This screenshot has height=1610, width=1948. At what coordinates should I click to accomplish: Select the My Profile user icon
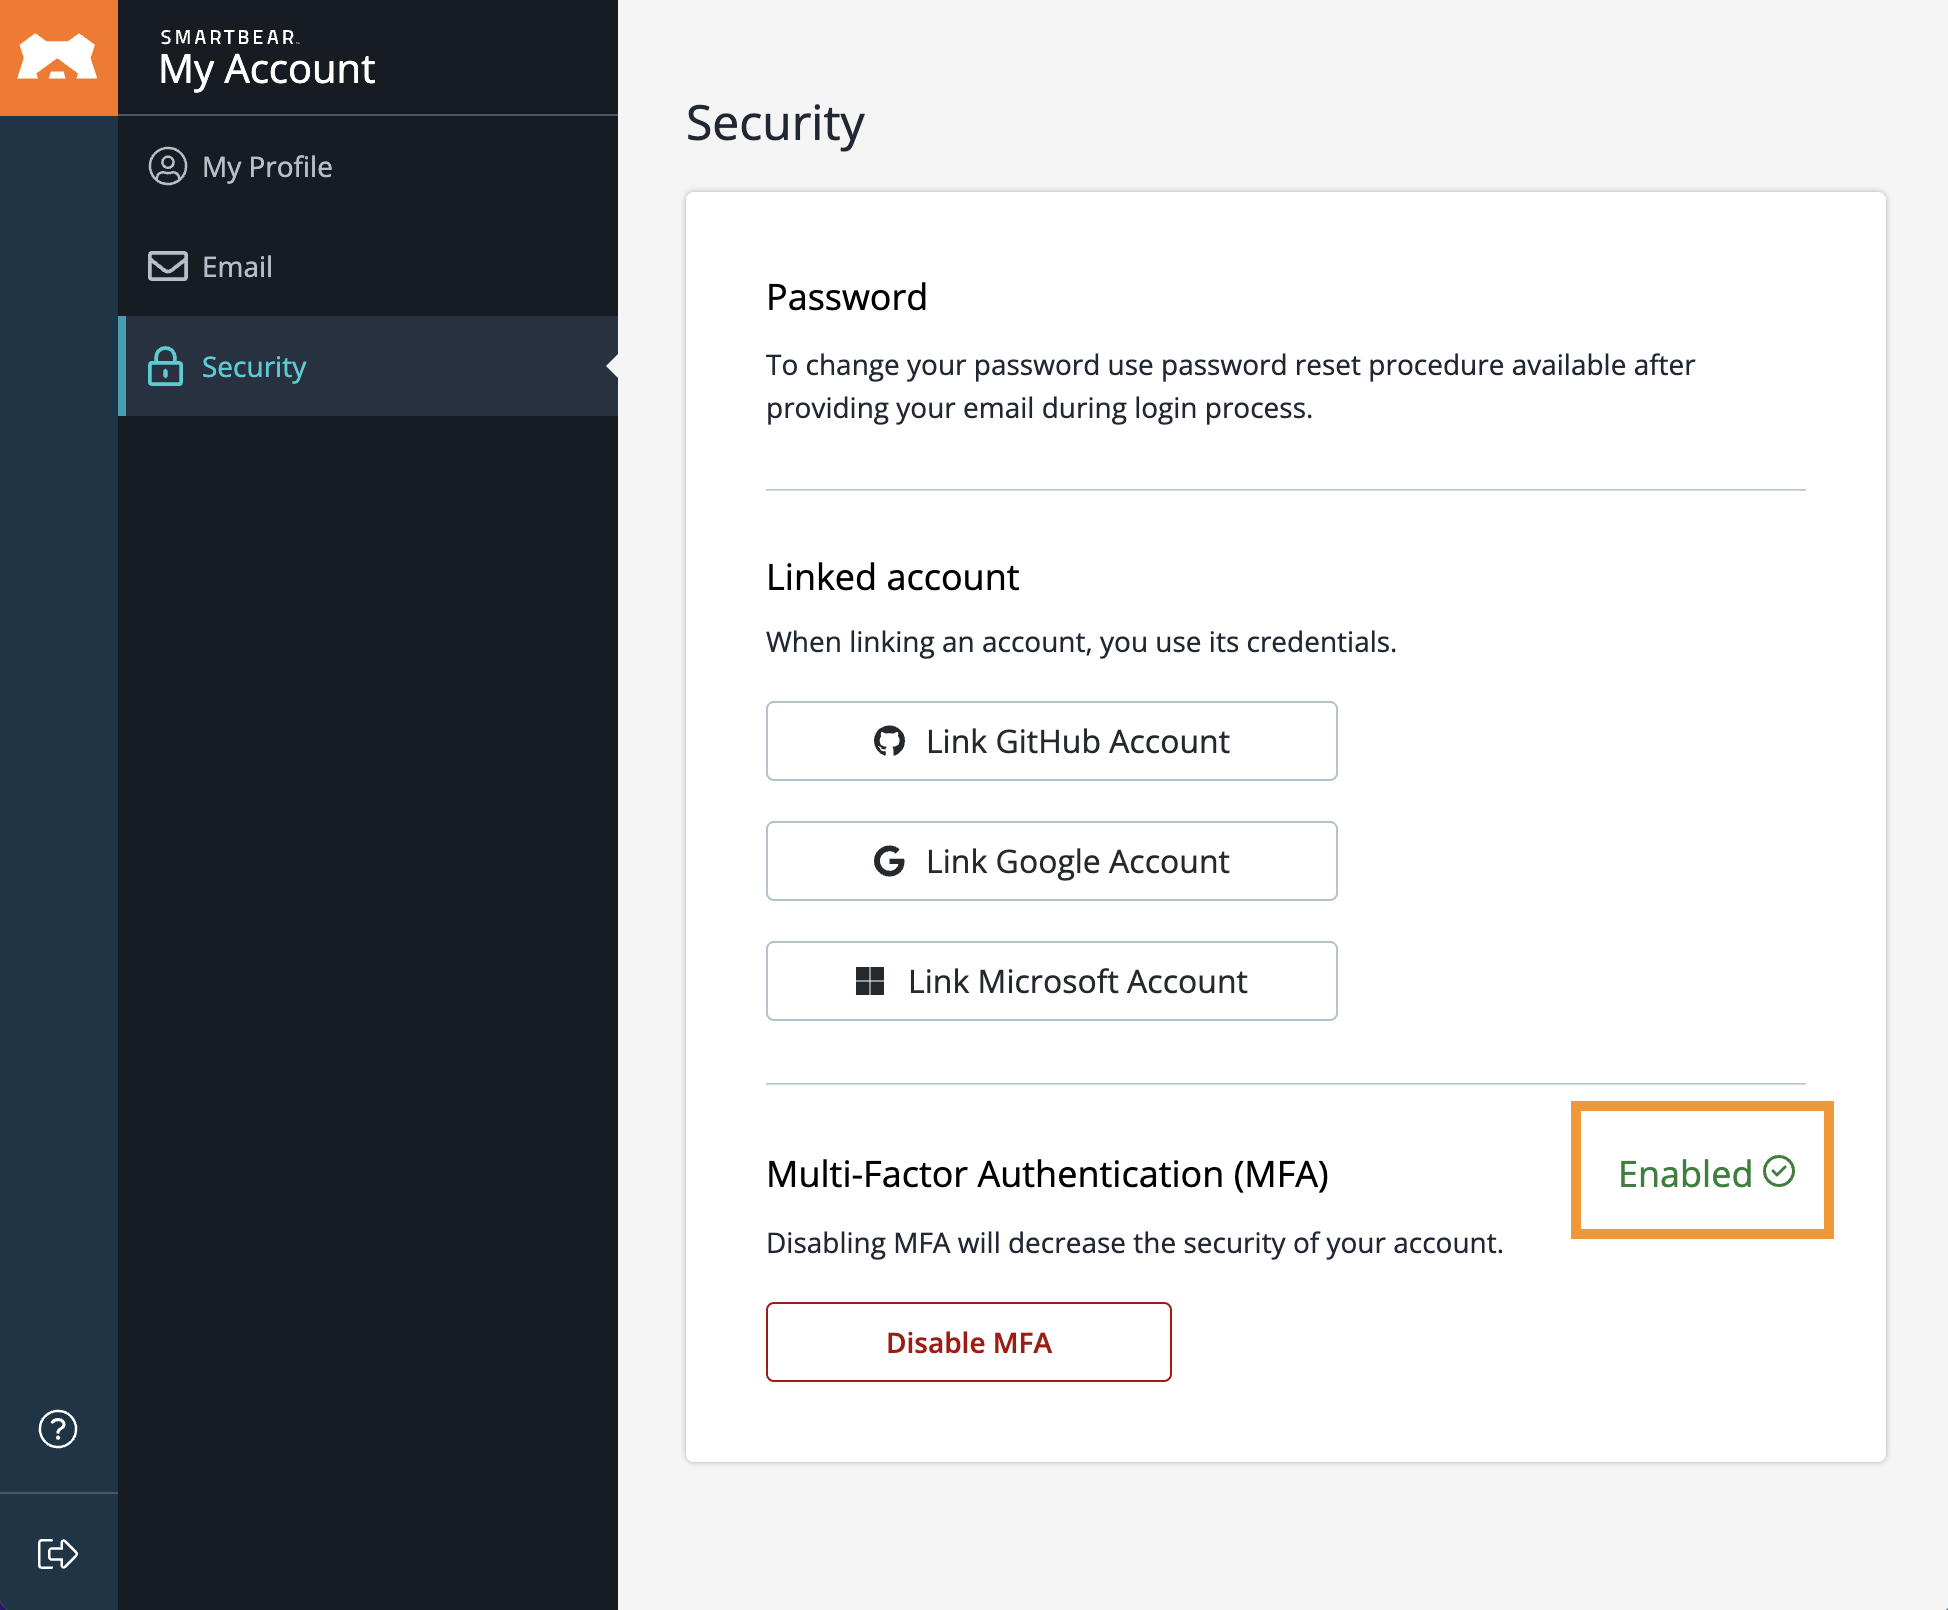click(x=168, y=167)
